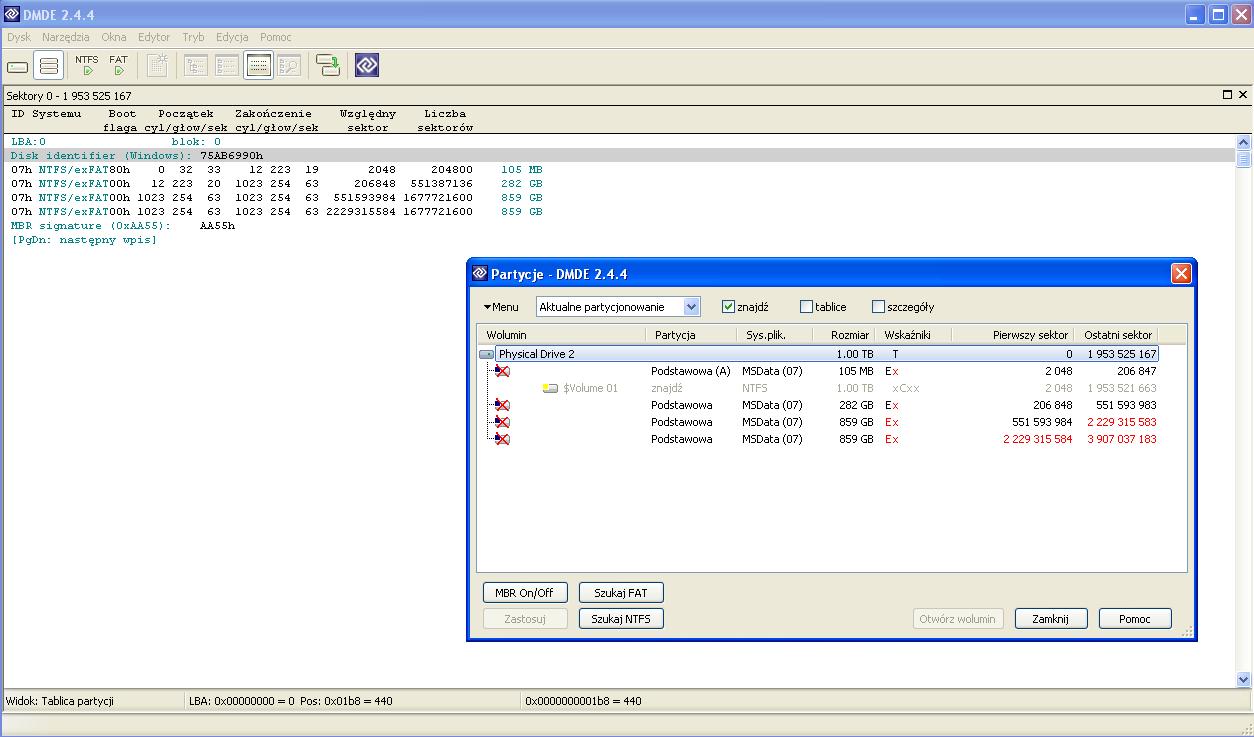Open the Okna menu

(114, 37)
